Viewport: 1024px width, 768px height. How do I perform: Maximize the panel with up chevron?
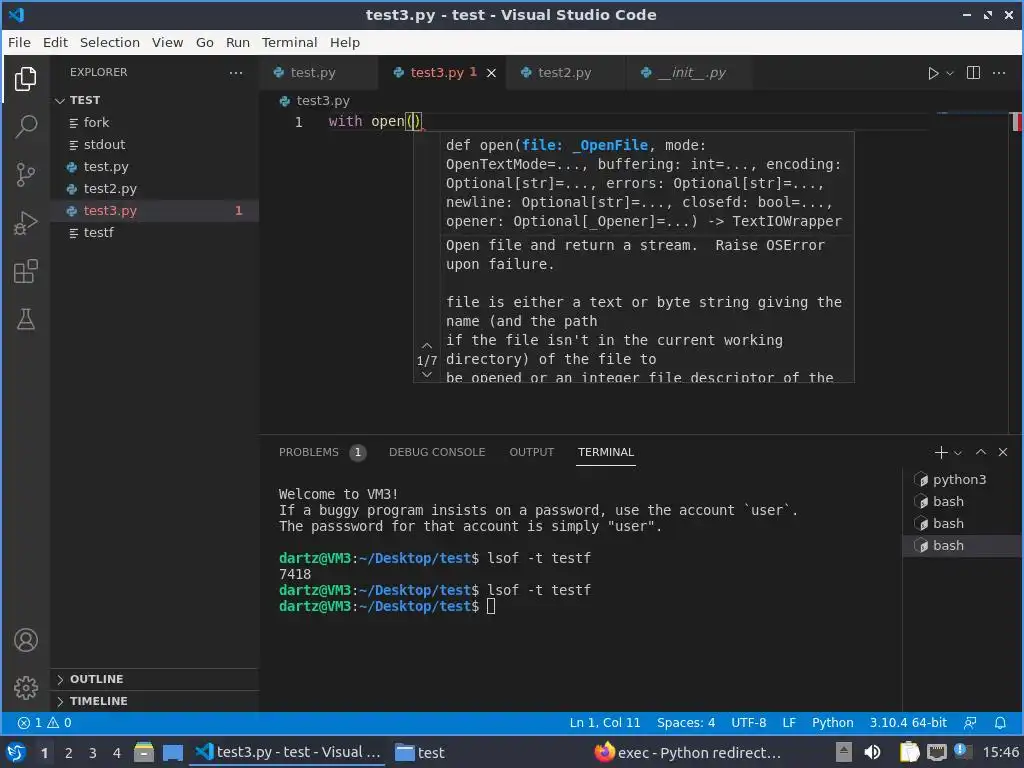[x=981, y=452]
